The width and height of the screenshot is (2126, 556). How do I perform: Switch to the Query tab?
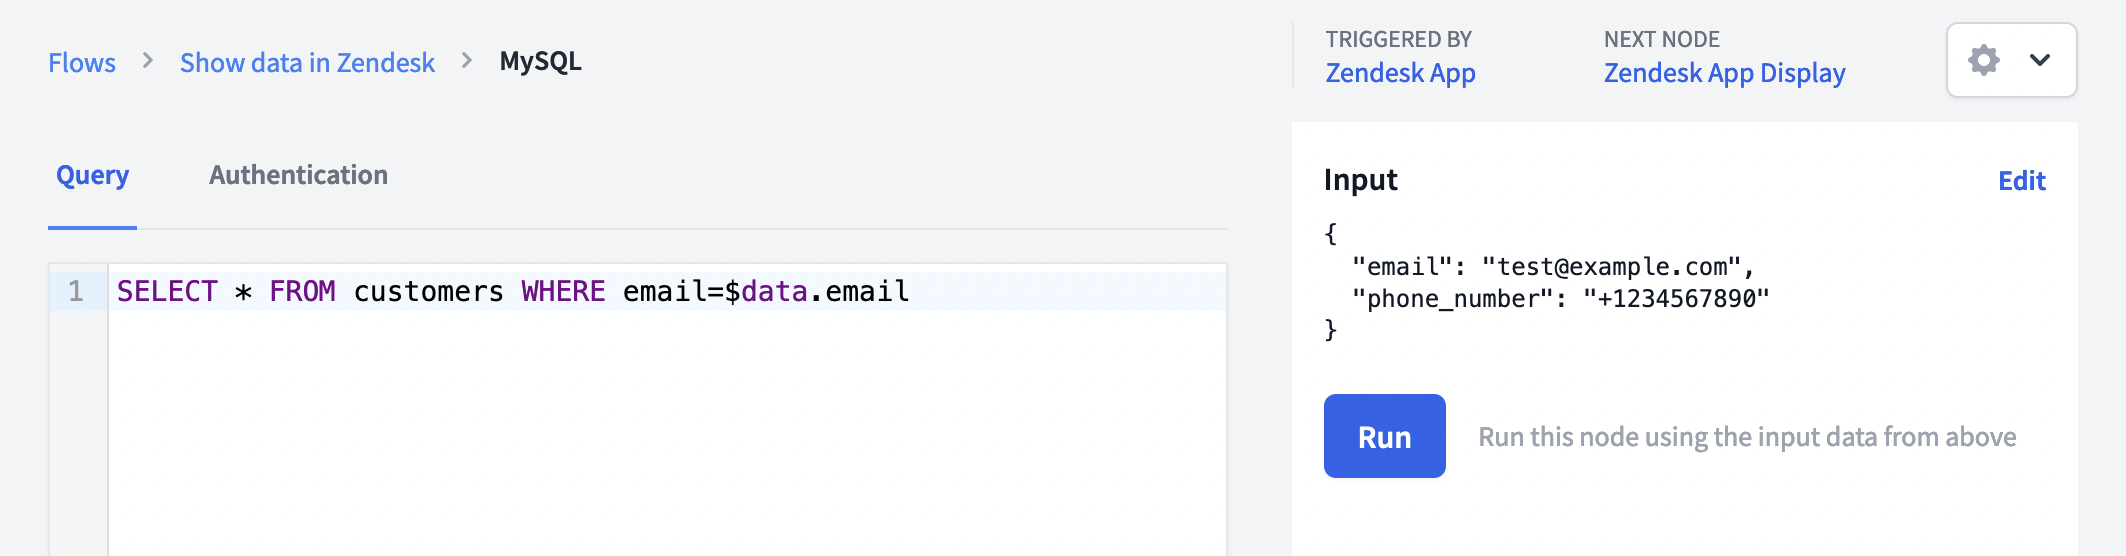pyautogui.click(x=92, y=175)
